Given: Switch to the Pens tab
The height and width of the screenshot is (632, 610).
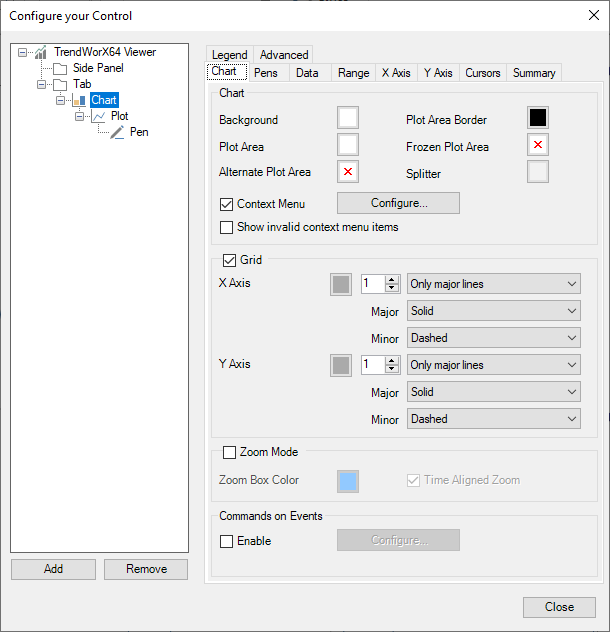Looking at the screenshot, I should click(266, 73).
